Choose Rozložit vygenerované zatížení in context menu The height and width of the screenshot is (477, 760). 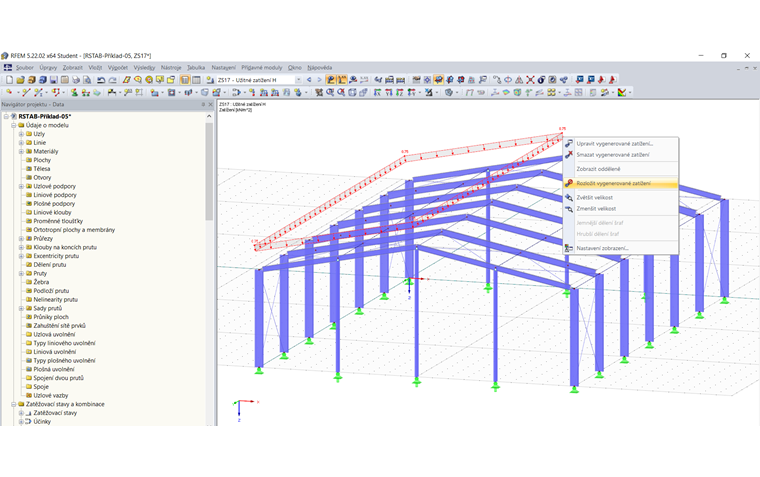click(x=620, y=183)
